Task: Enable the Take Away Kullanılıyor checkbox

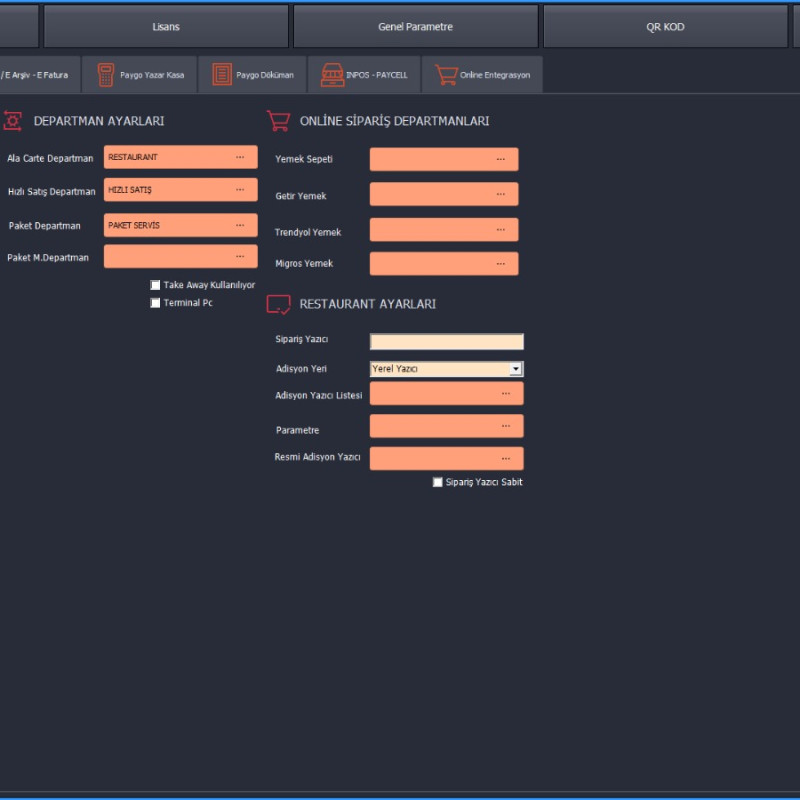Action: 155,285
